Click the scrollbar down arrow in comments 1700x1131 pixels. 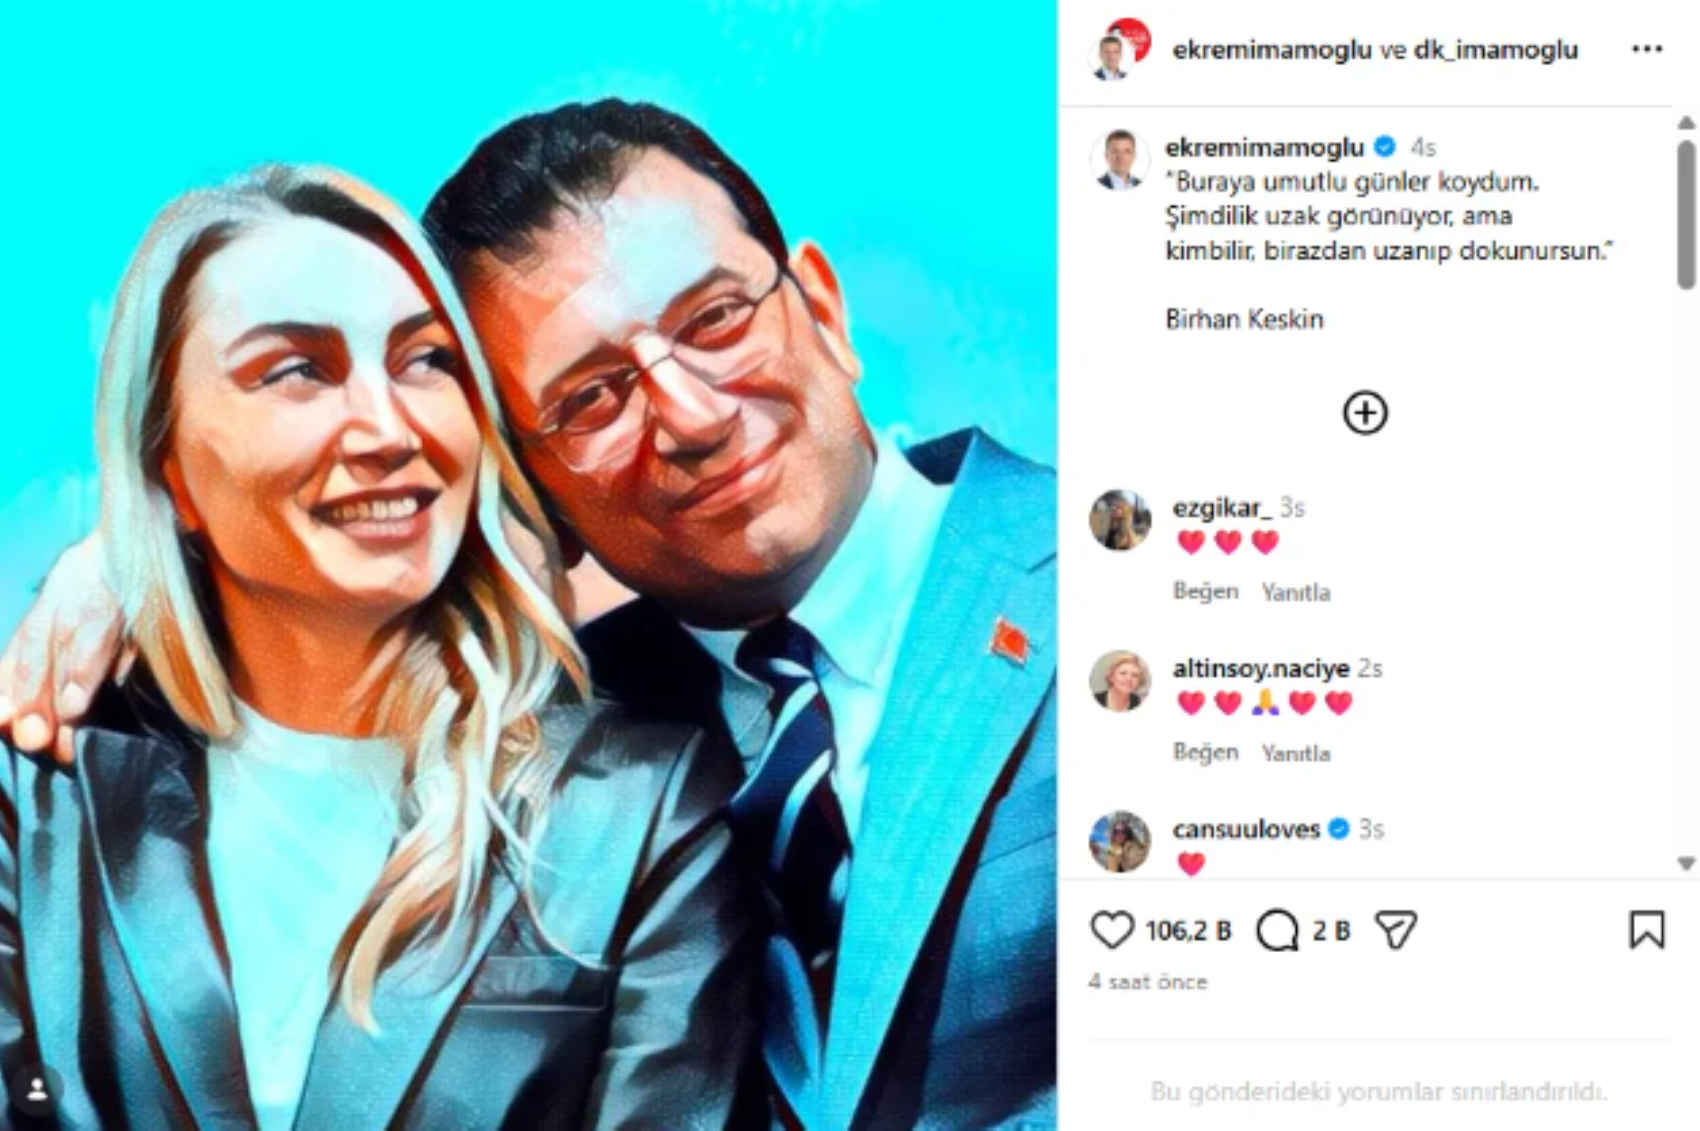1686,863
